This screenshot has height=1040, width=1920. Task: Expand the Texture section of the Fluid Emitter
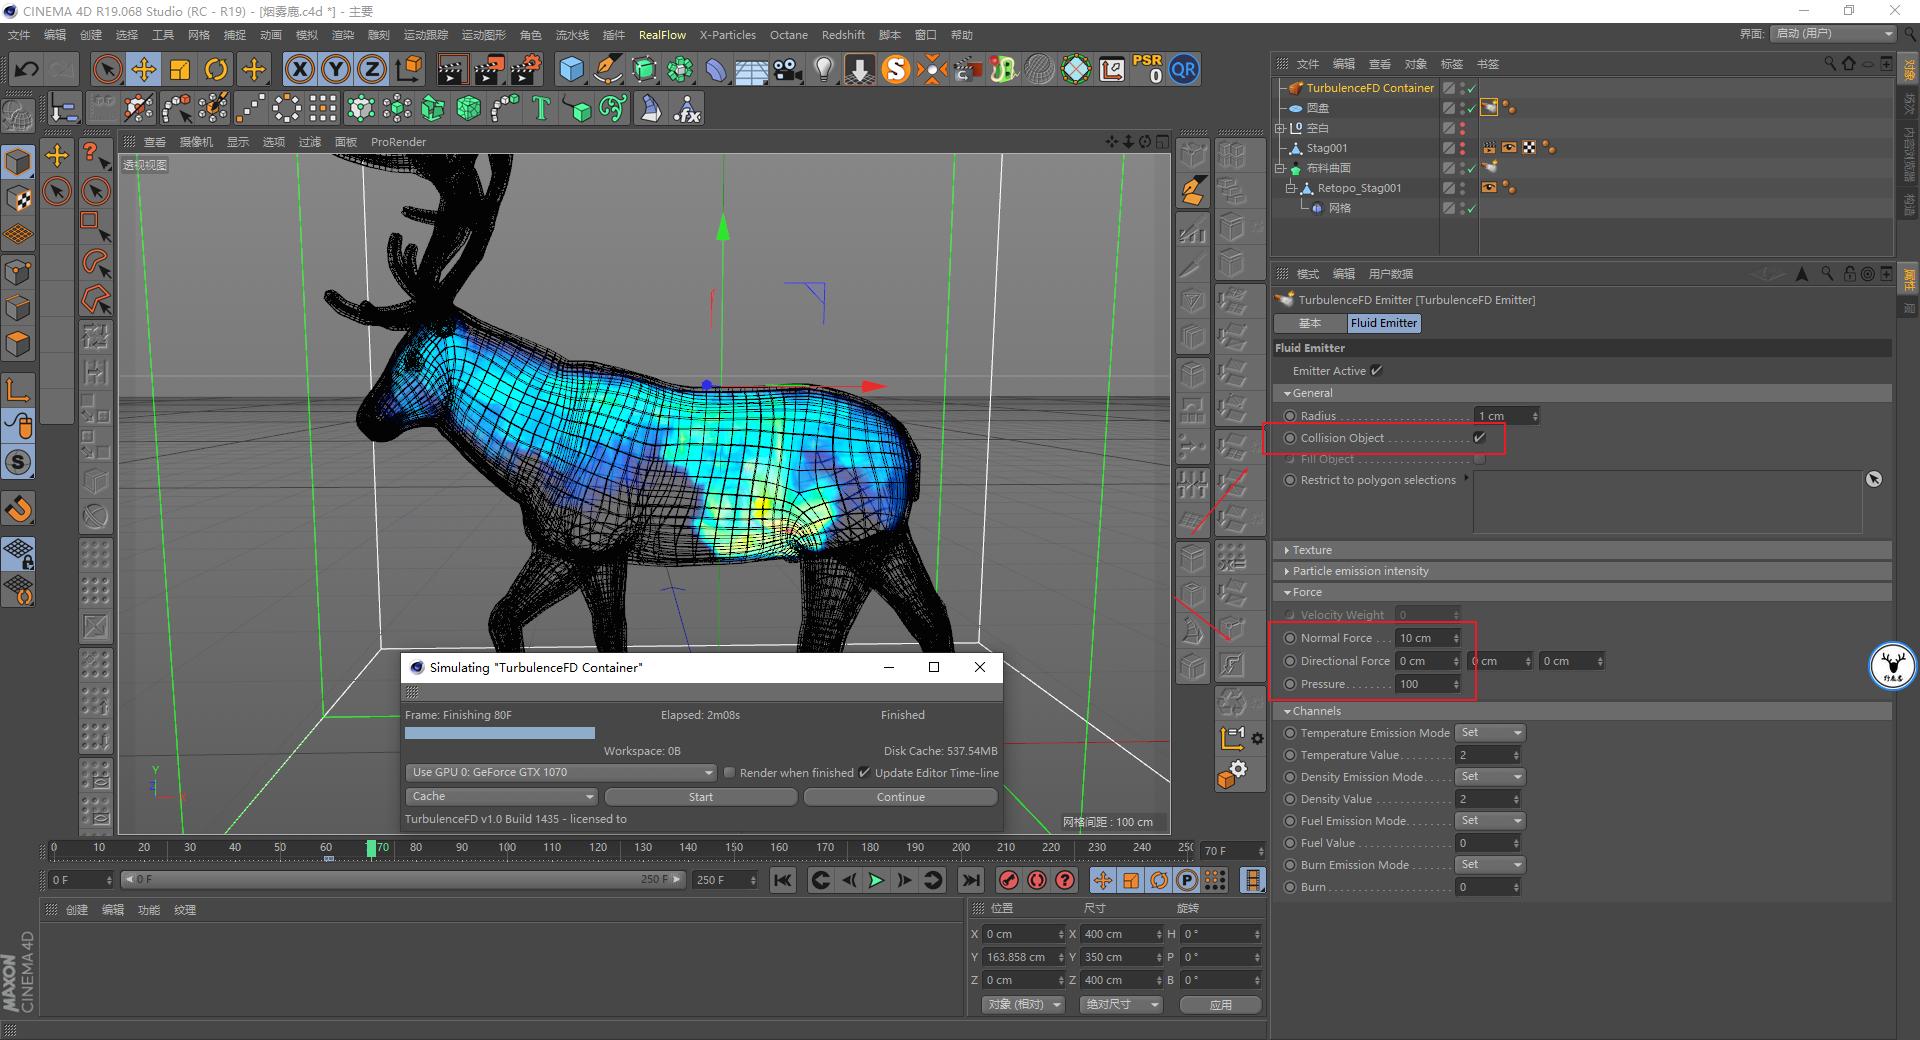1310,549
